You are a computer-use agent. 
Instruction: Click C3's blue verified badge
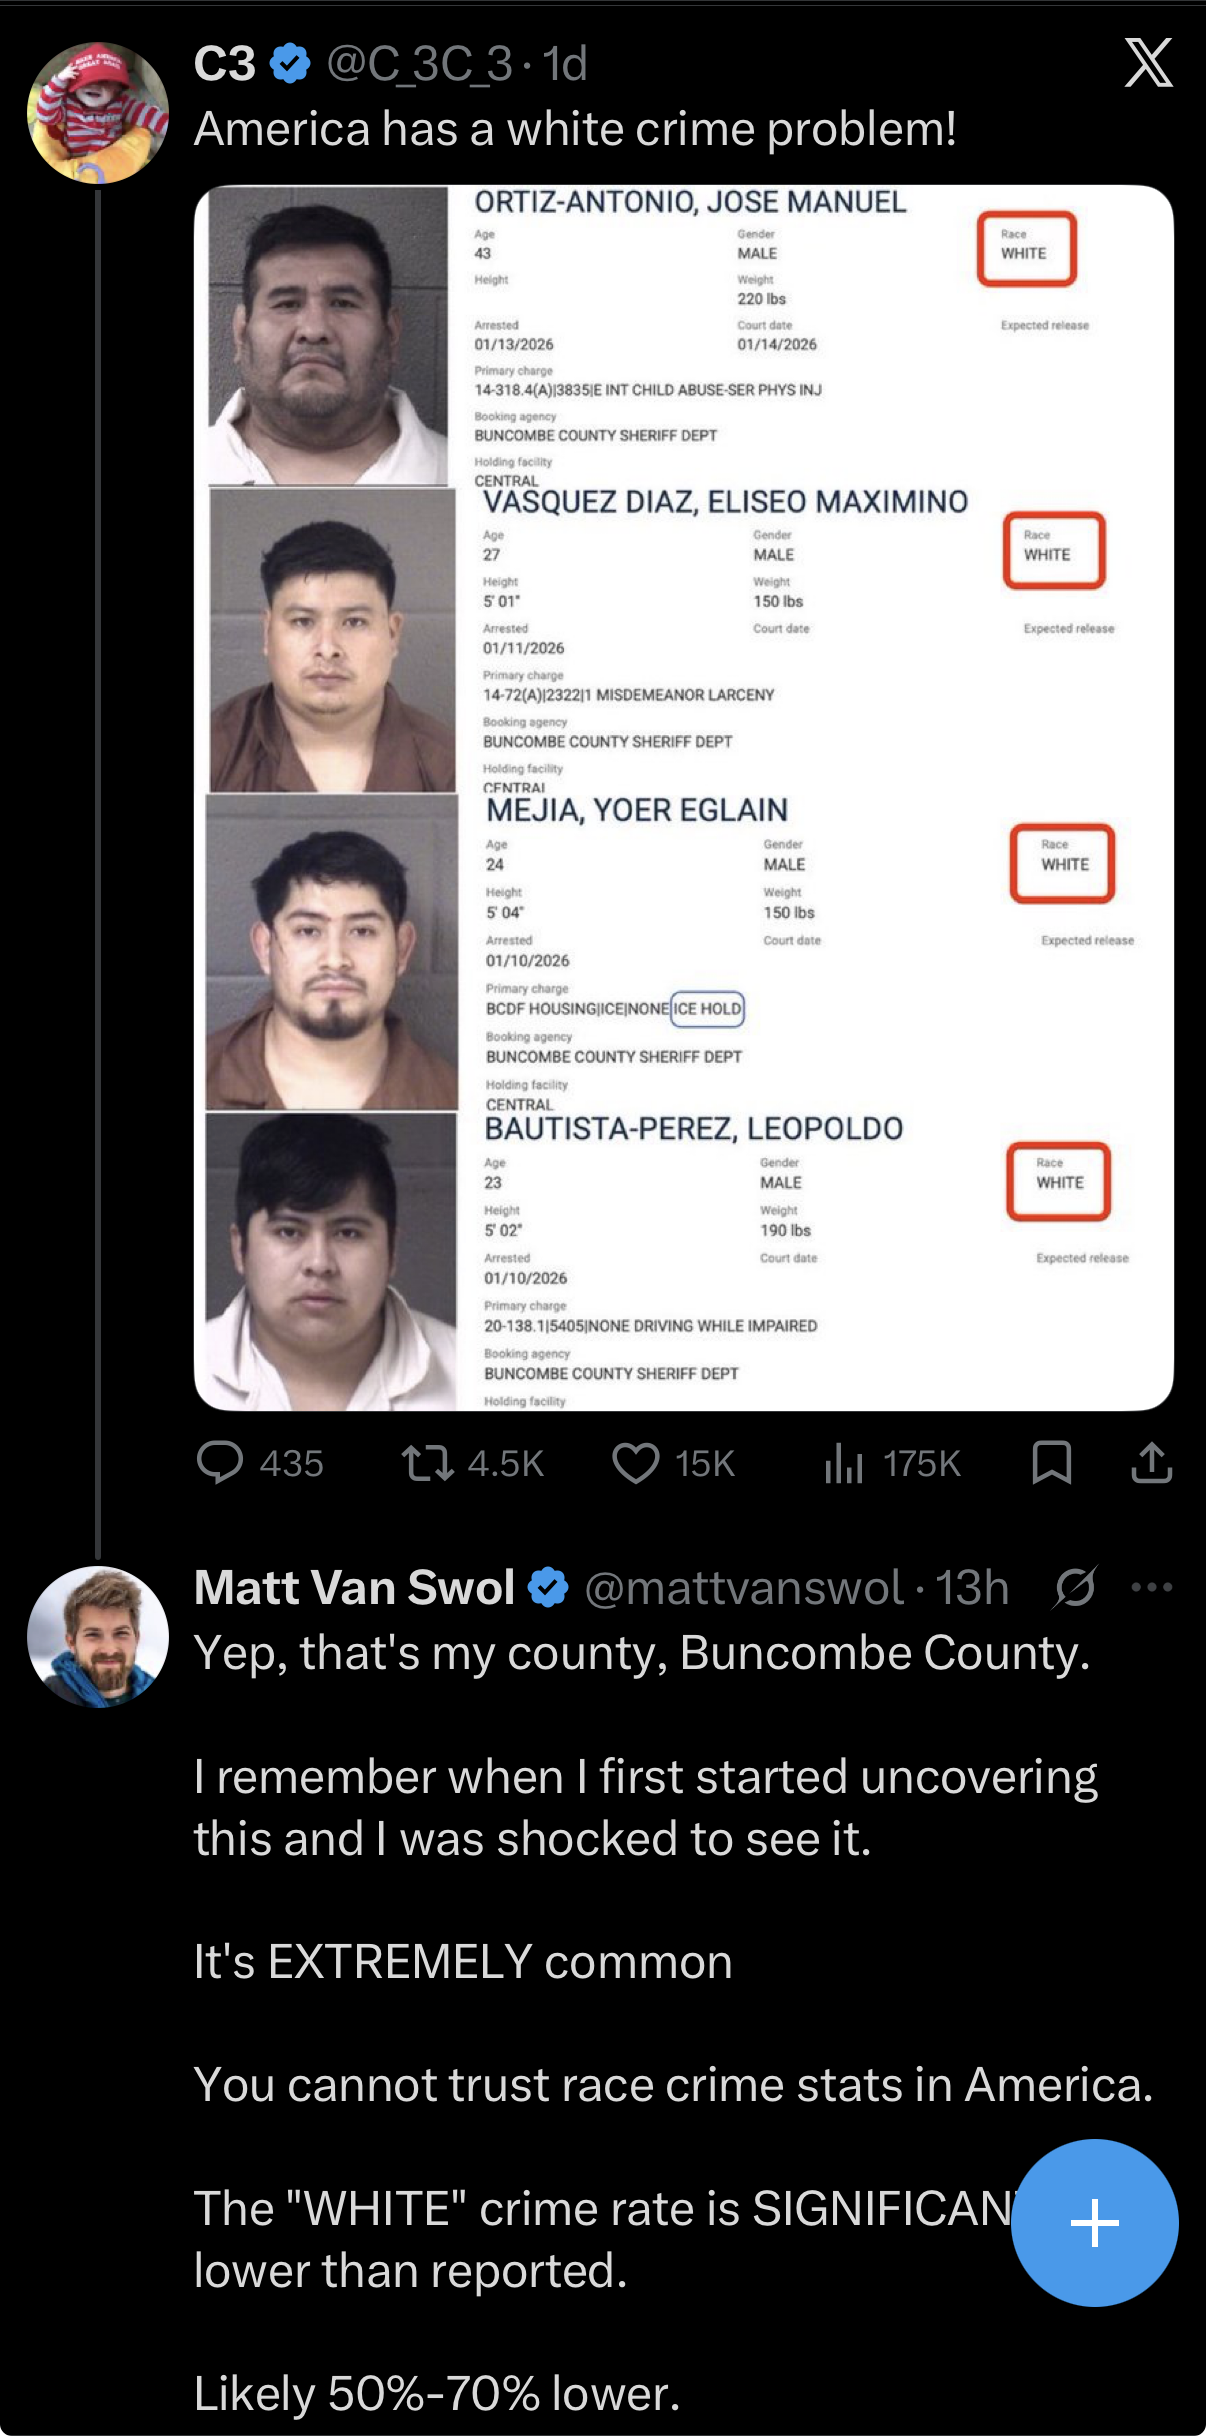point(288,62)
